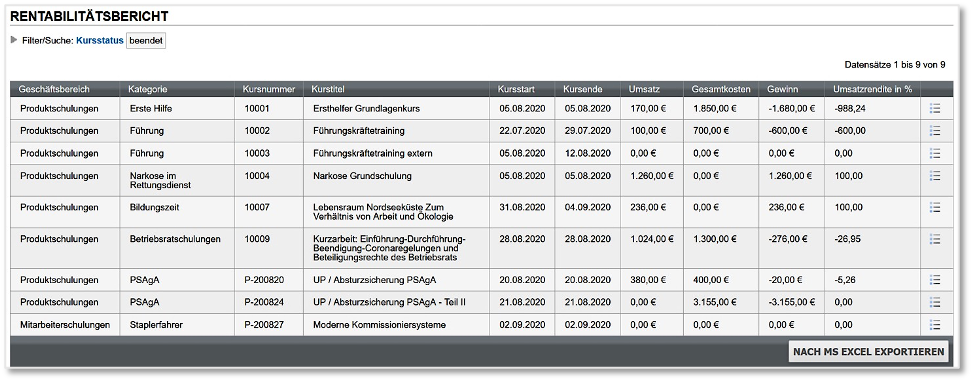Expand the Filter/Suche disclosure triangle
The width and height of the screenshot is (972, 382).
(x=14, y=41)
